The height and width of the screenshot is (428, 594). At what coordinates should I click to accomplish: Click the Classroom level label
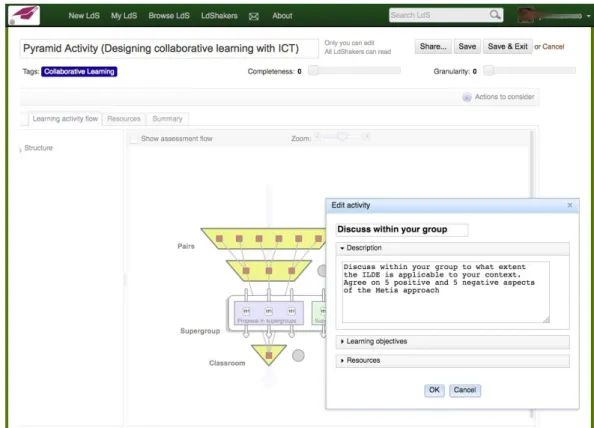(227, 363)
